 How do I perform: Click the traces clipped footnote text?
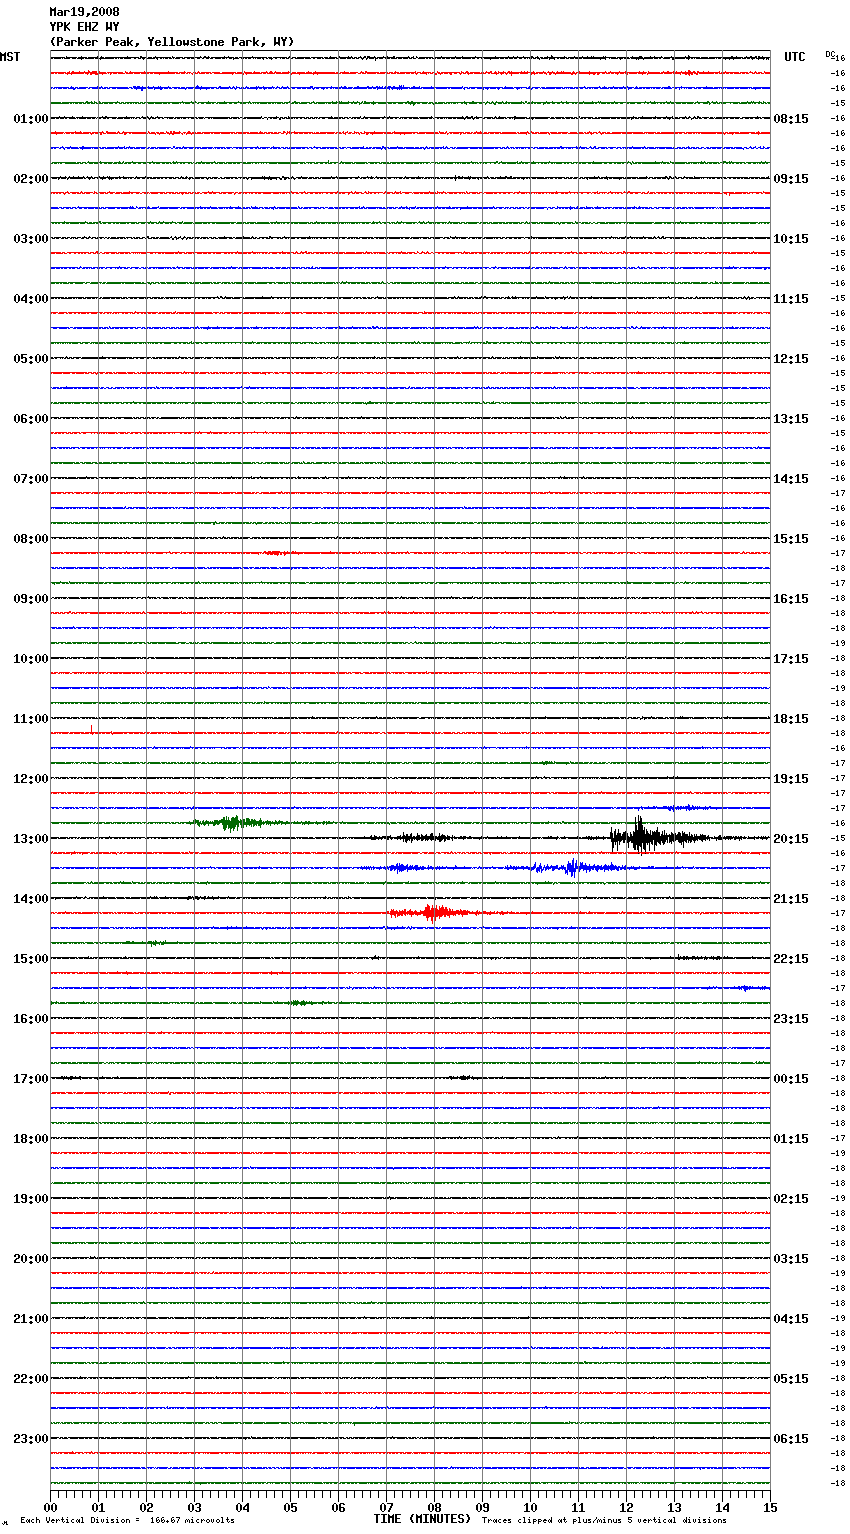point(604,1521)
